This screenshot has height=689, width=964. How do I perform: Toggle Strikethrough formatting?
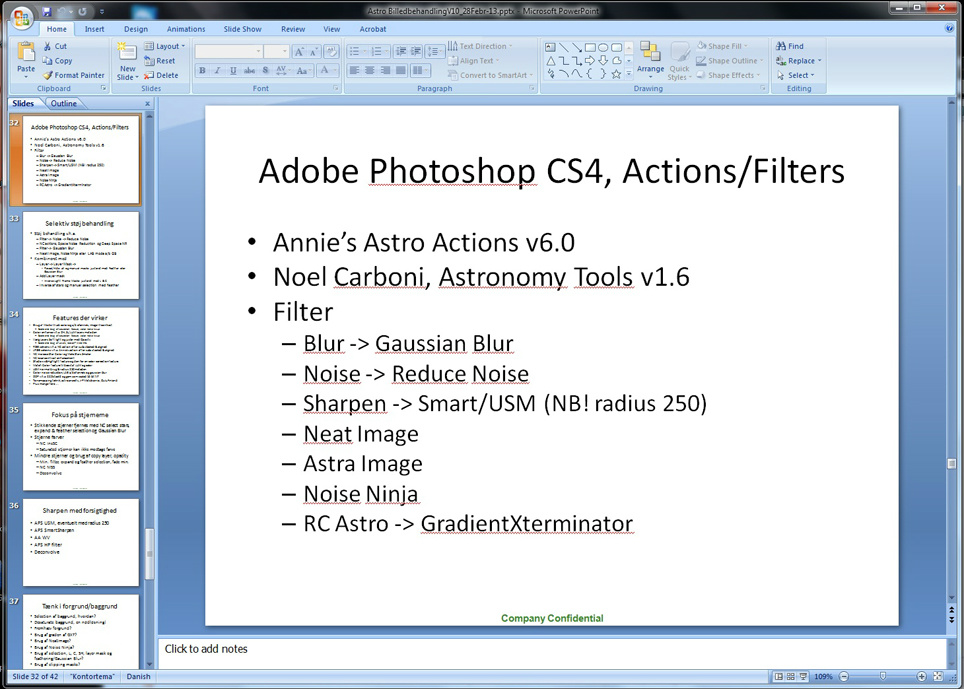pos(249,71)
